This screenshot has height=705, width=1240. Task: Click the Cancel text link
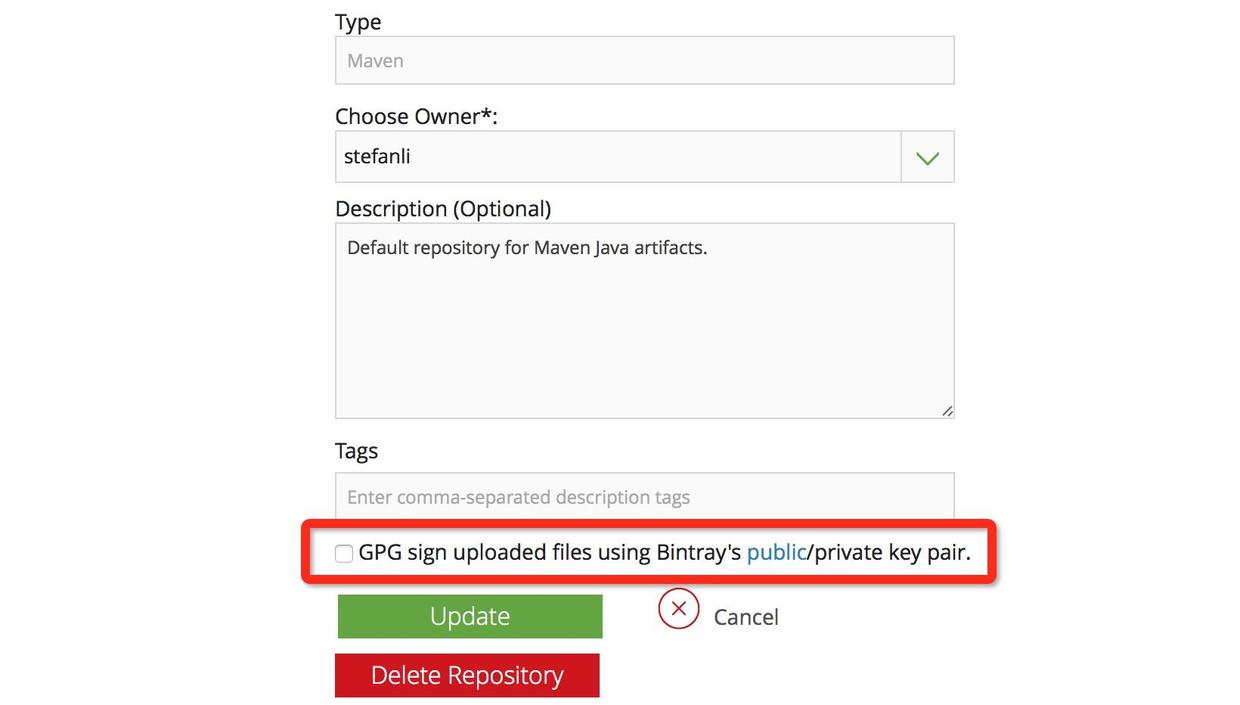[746, 617]
